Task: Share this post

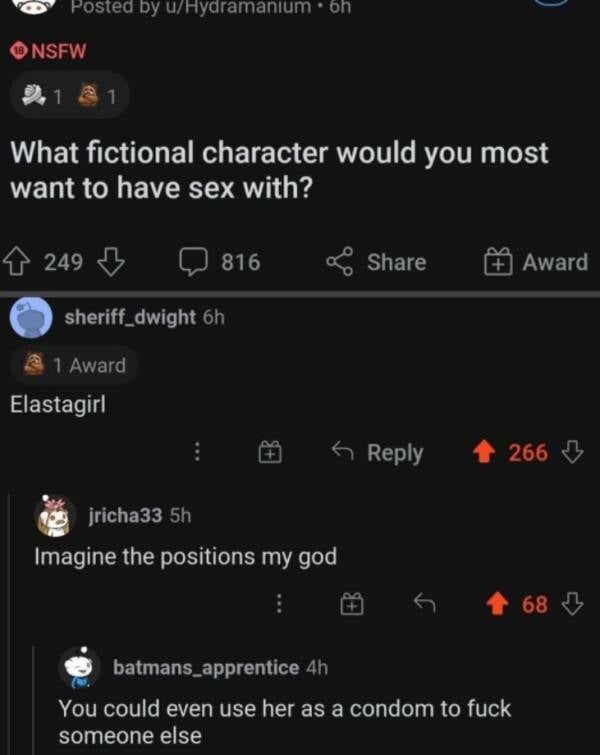Action: point(377,263)
